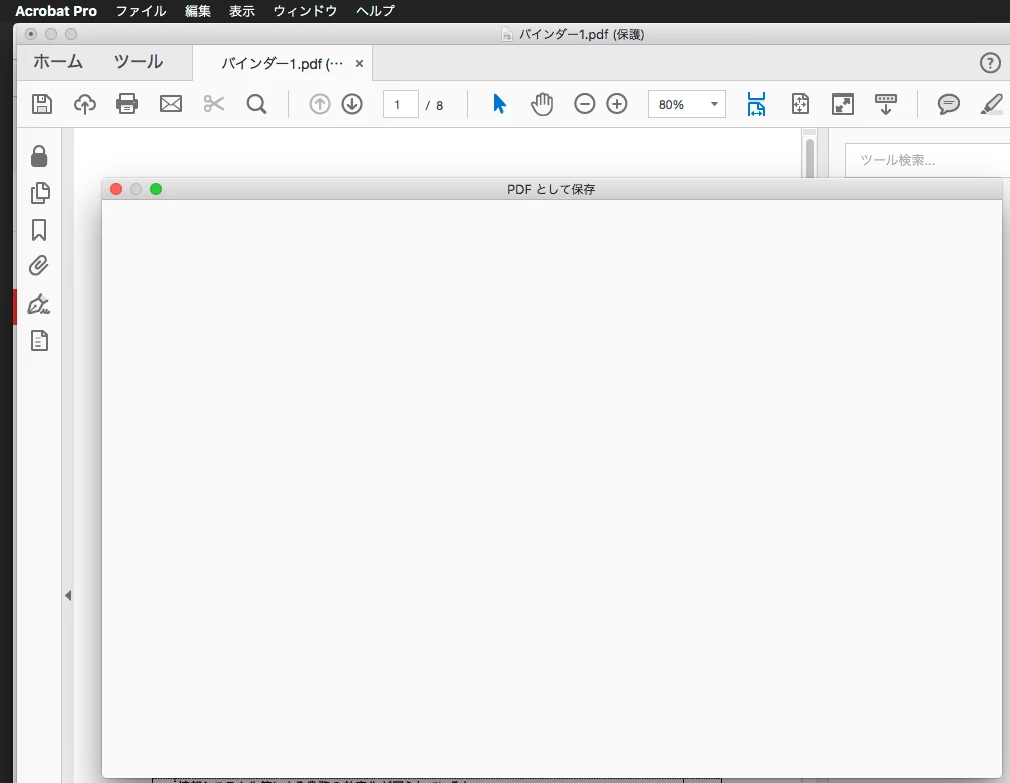Go to next page arrow
The image size is (1010, 783).
point(352,104)
